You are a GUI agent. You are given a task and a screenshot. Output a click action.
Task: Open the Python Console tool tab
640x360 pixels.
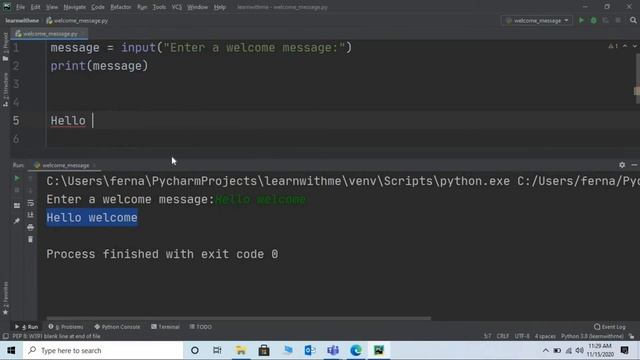tap(117, 327)
